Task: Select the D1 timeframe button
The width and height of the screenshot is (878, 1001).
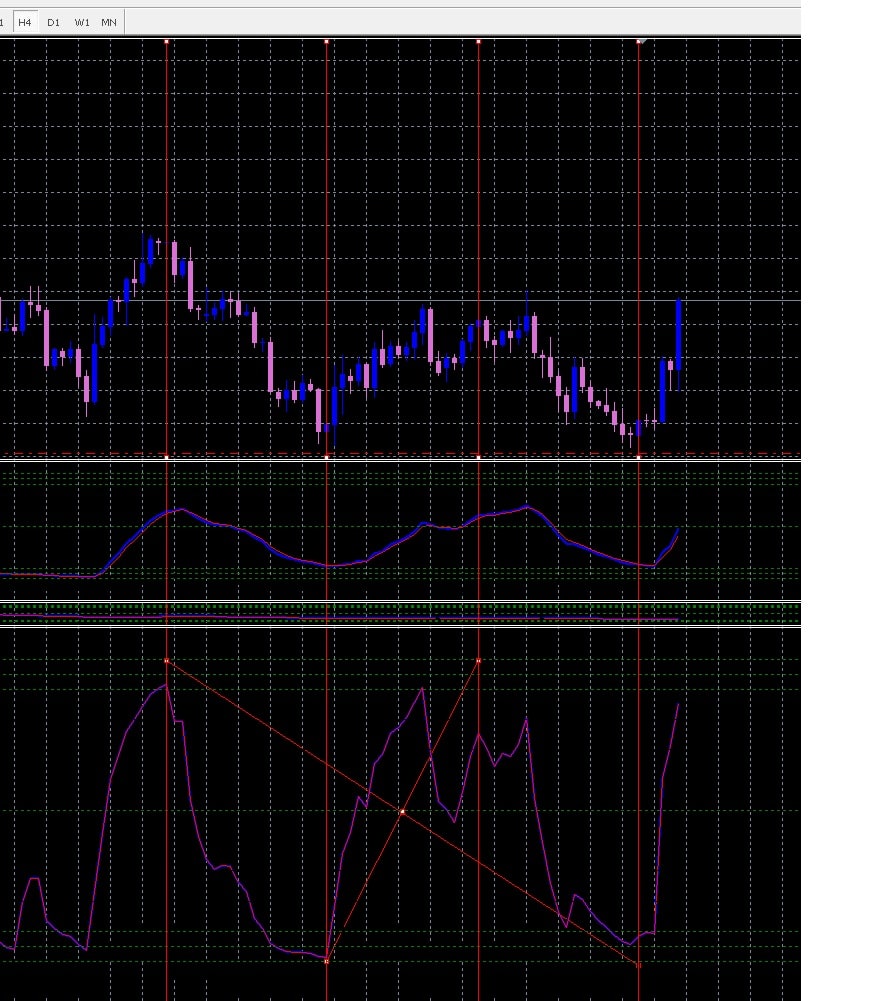Action: tap(54, 22)
